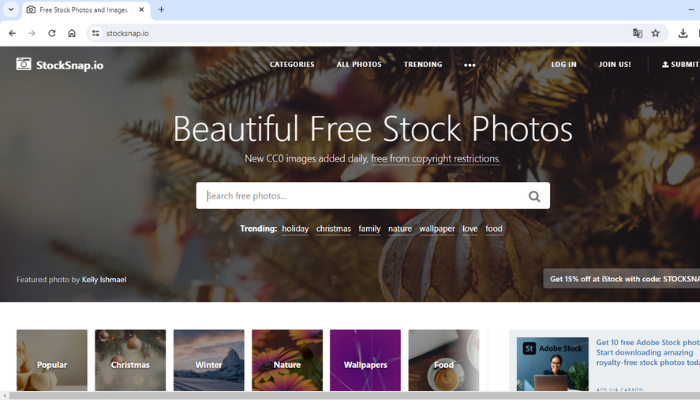Open site information icon in address bar

coord(96,33)
